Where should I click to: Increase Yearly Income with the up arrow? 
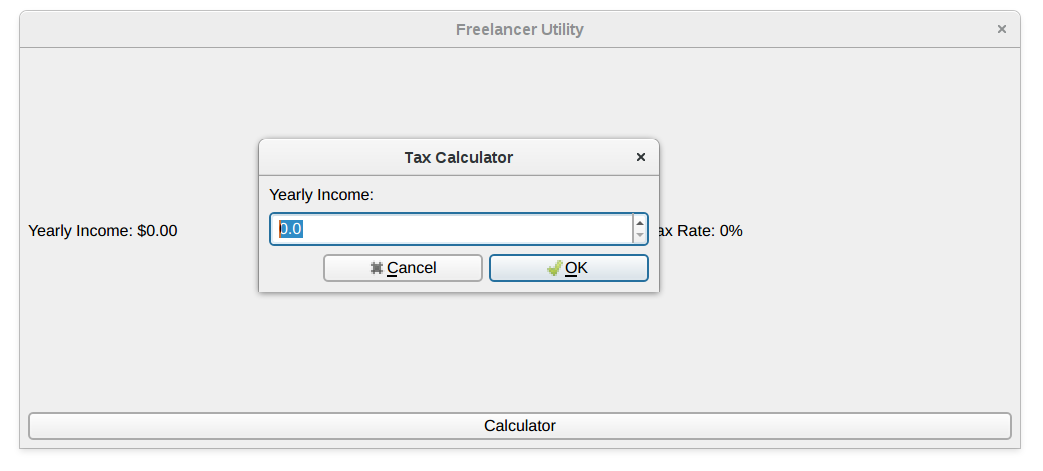640,222
